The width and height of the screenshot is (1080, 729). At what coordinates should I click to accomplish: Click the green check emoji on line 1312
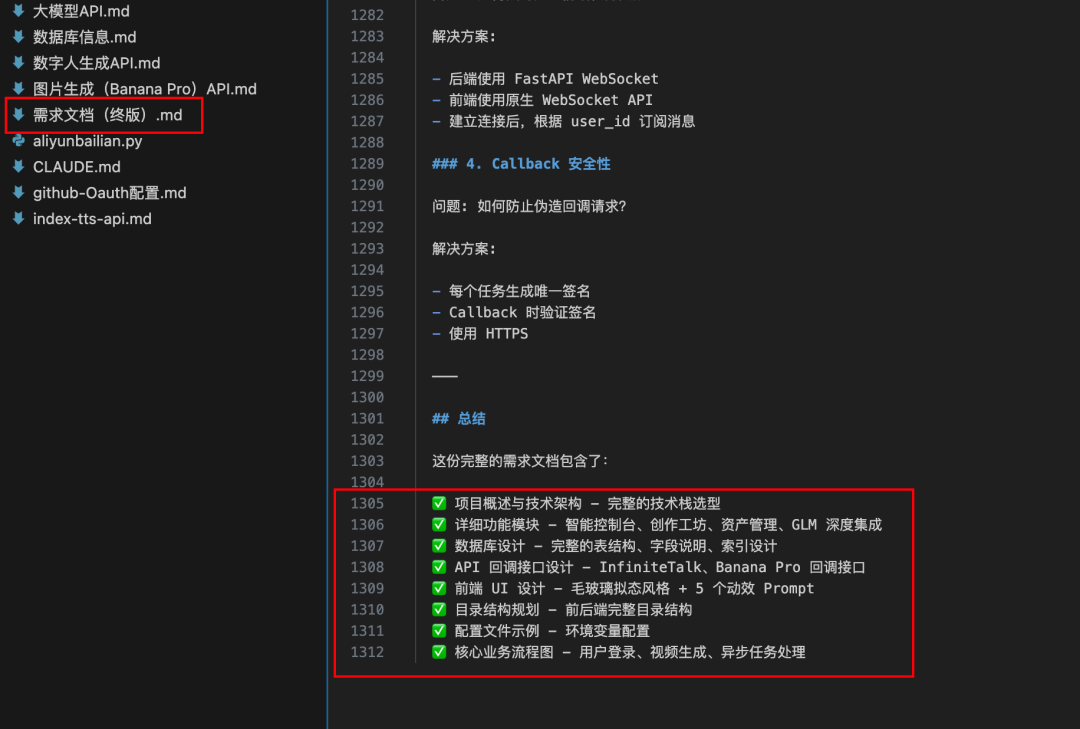pos(439,652)
